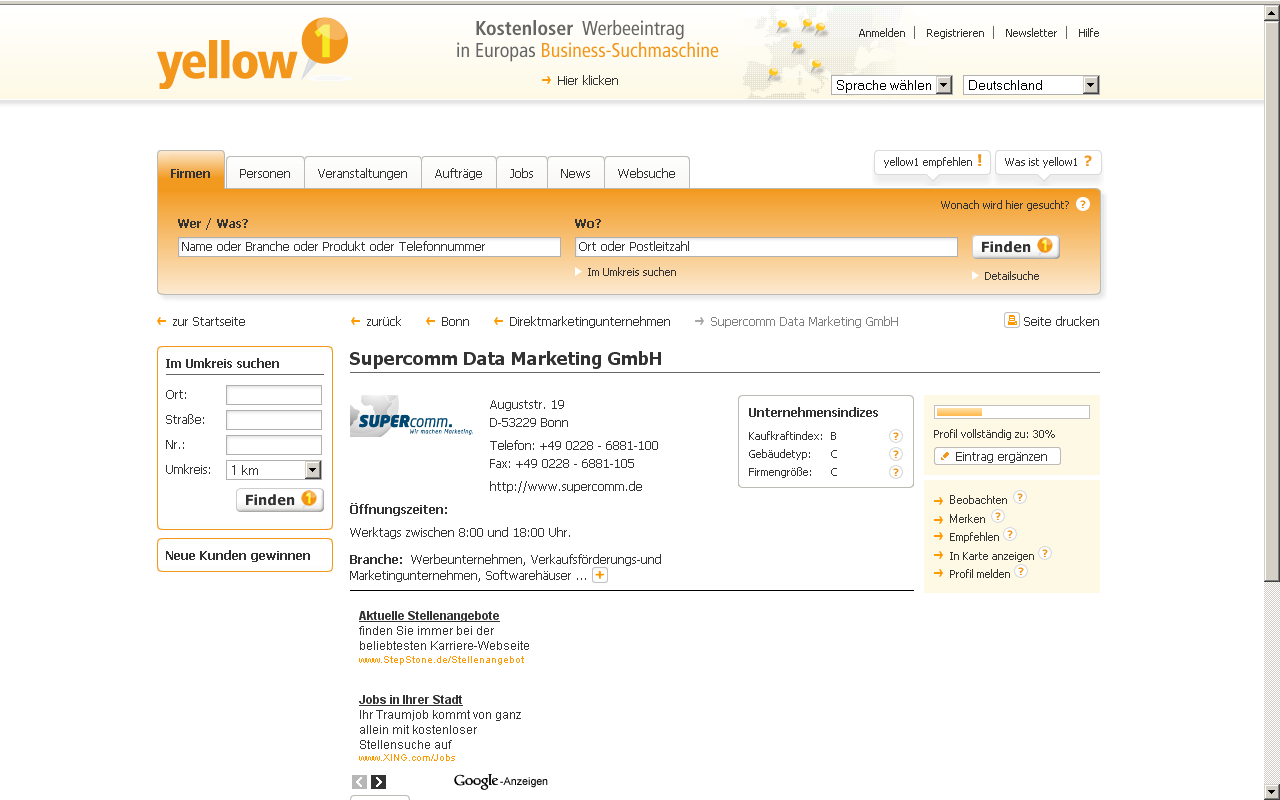The image size is (1280, 800).
Task: Click help icon beside Merken
Action: (998, 516)
